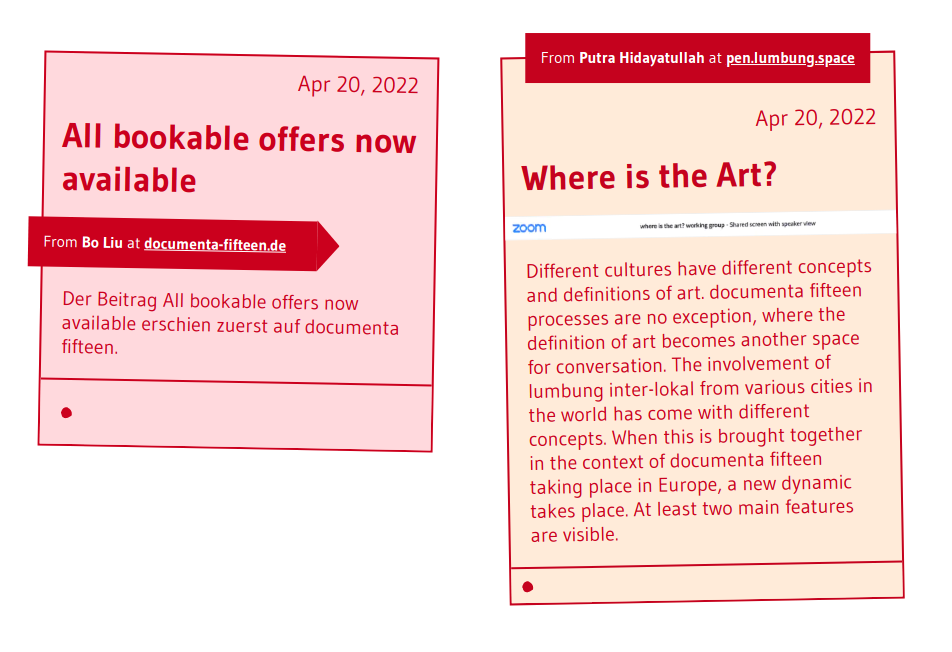This screenshot has width=952, height=652.
Task: Open the pen.lumbung.space source link
Action: point(790,58)
